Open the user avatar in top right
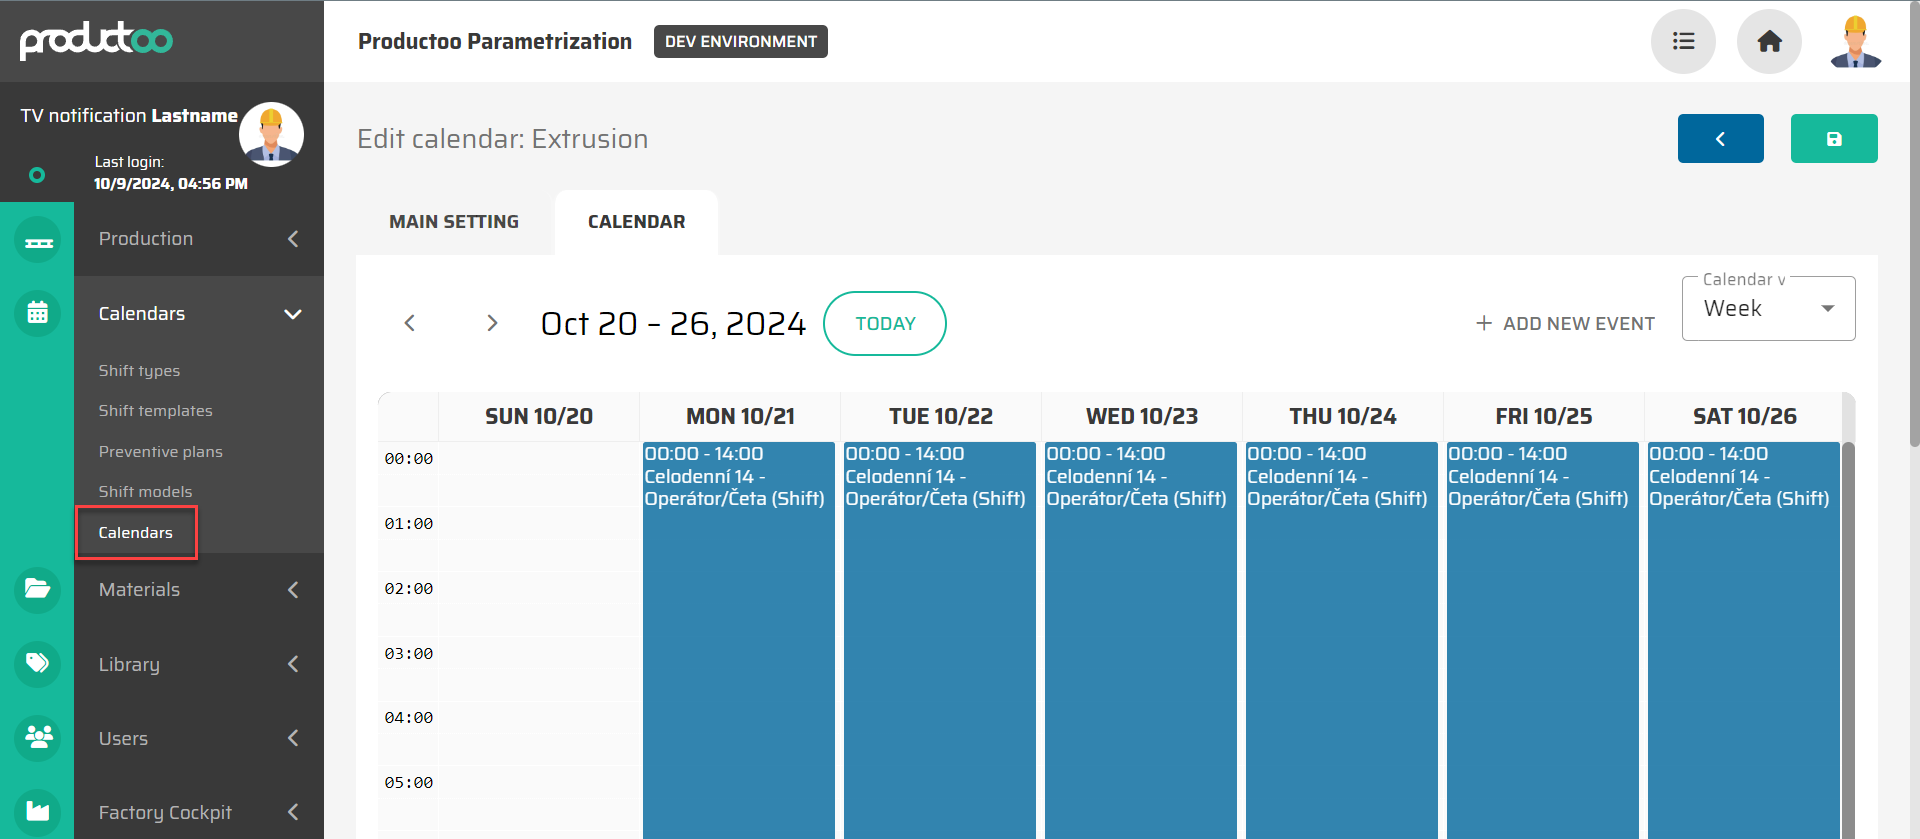The height and width of the screenshot is (839, 1920). (x=1855, y=42)
